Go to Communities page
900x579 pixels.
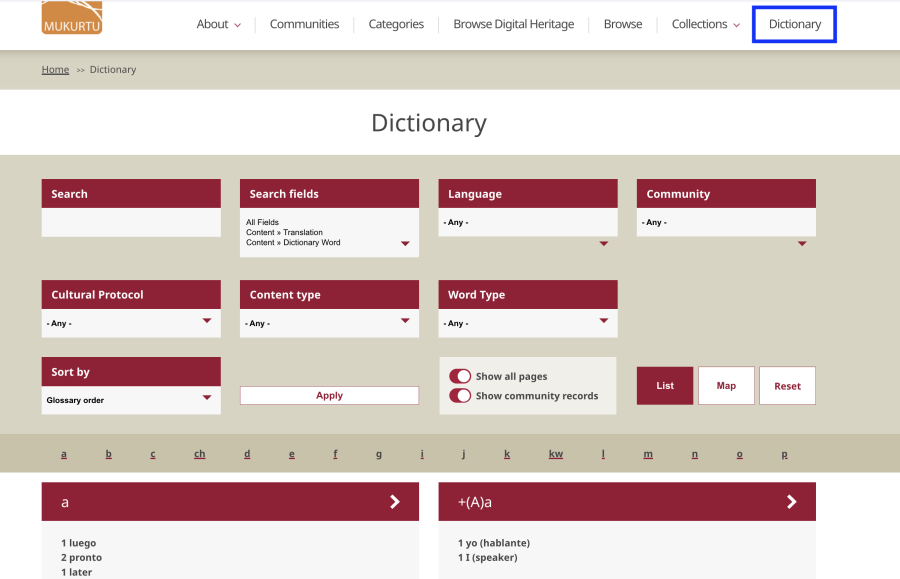coord(304,24)
